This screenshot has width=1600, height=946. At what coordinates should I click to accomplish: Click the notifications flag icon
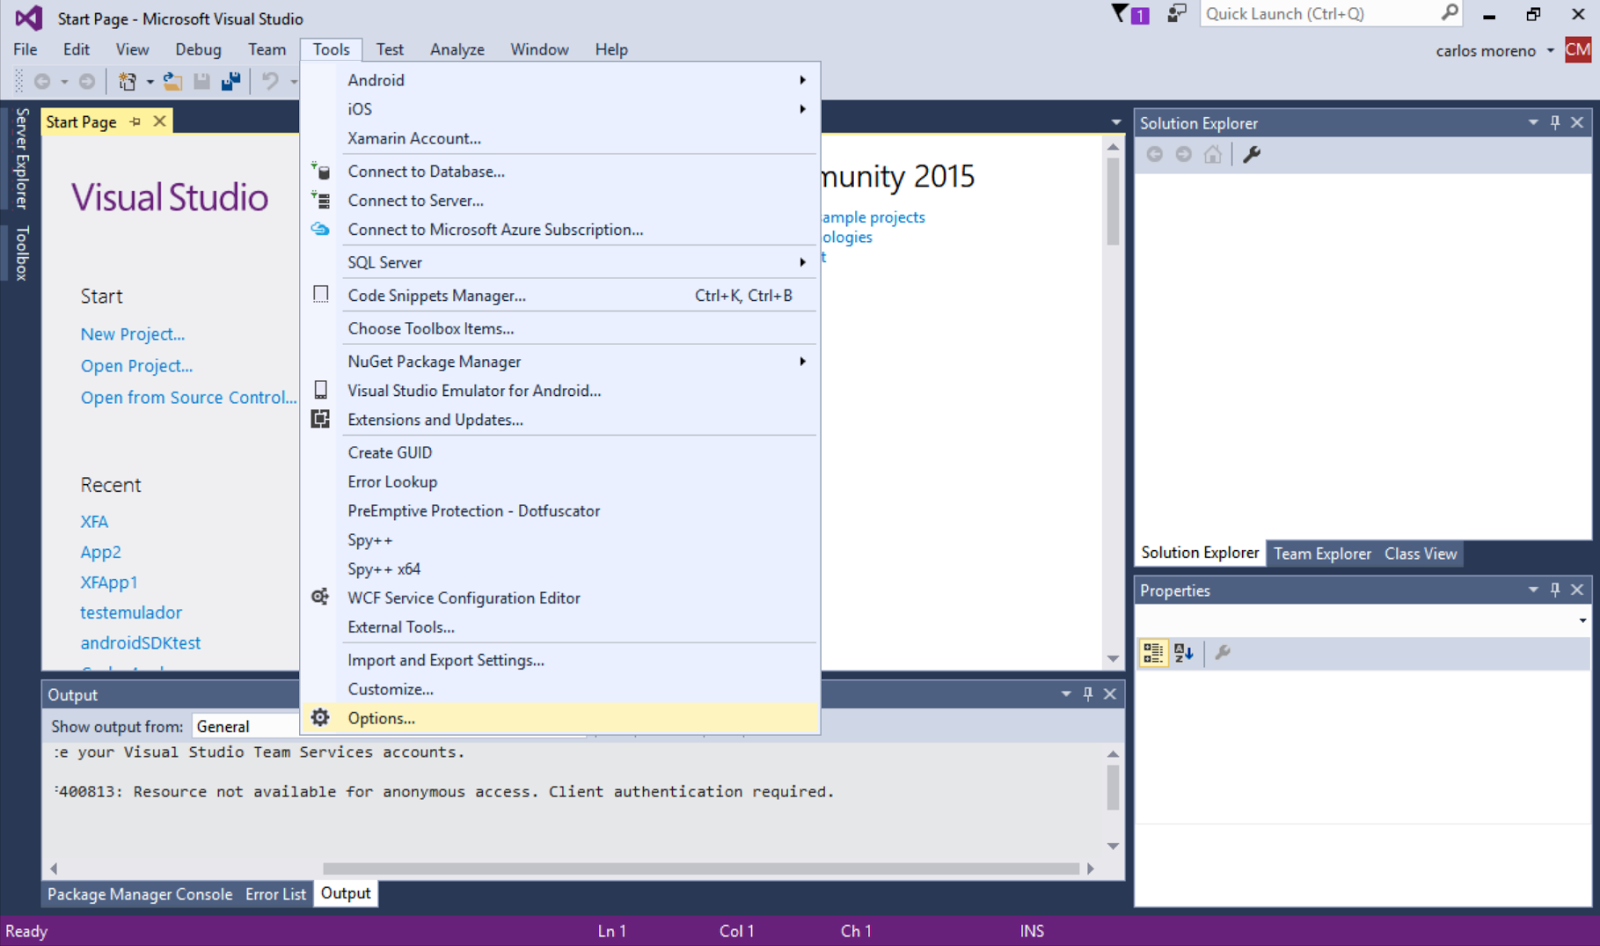[x=1130, y=14]
